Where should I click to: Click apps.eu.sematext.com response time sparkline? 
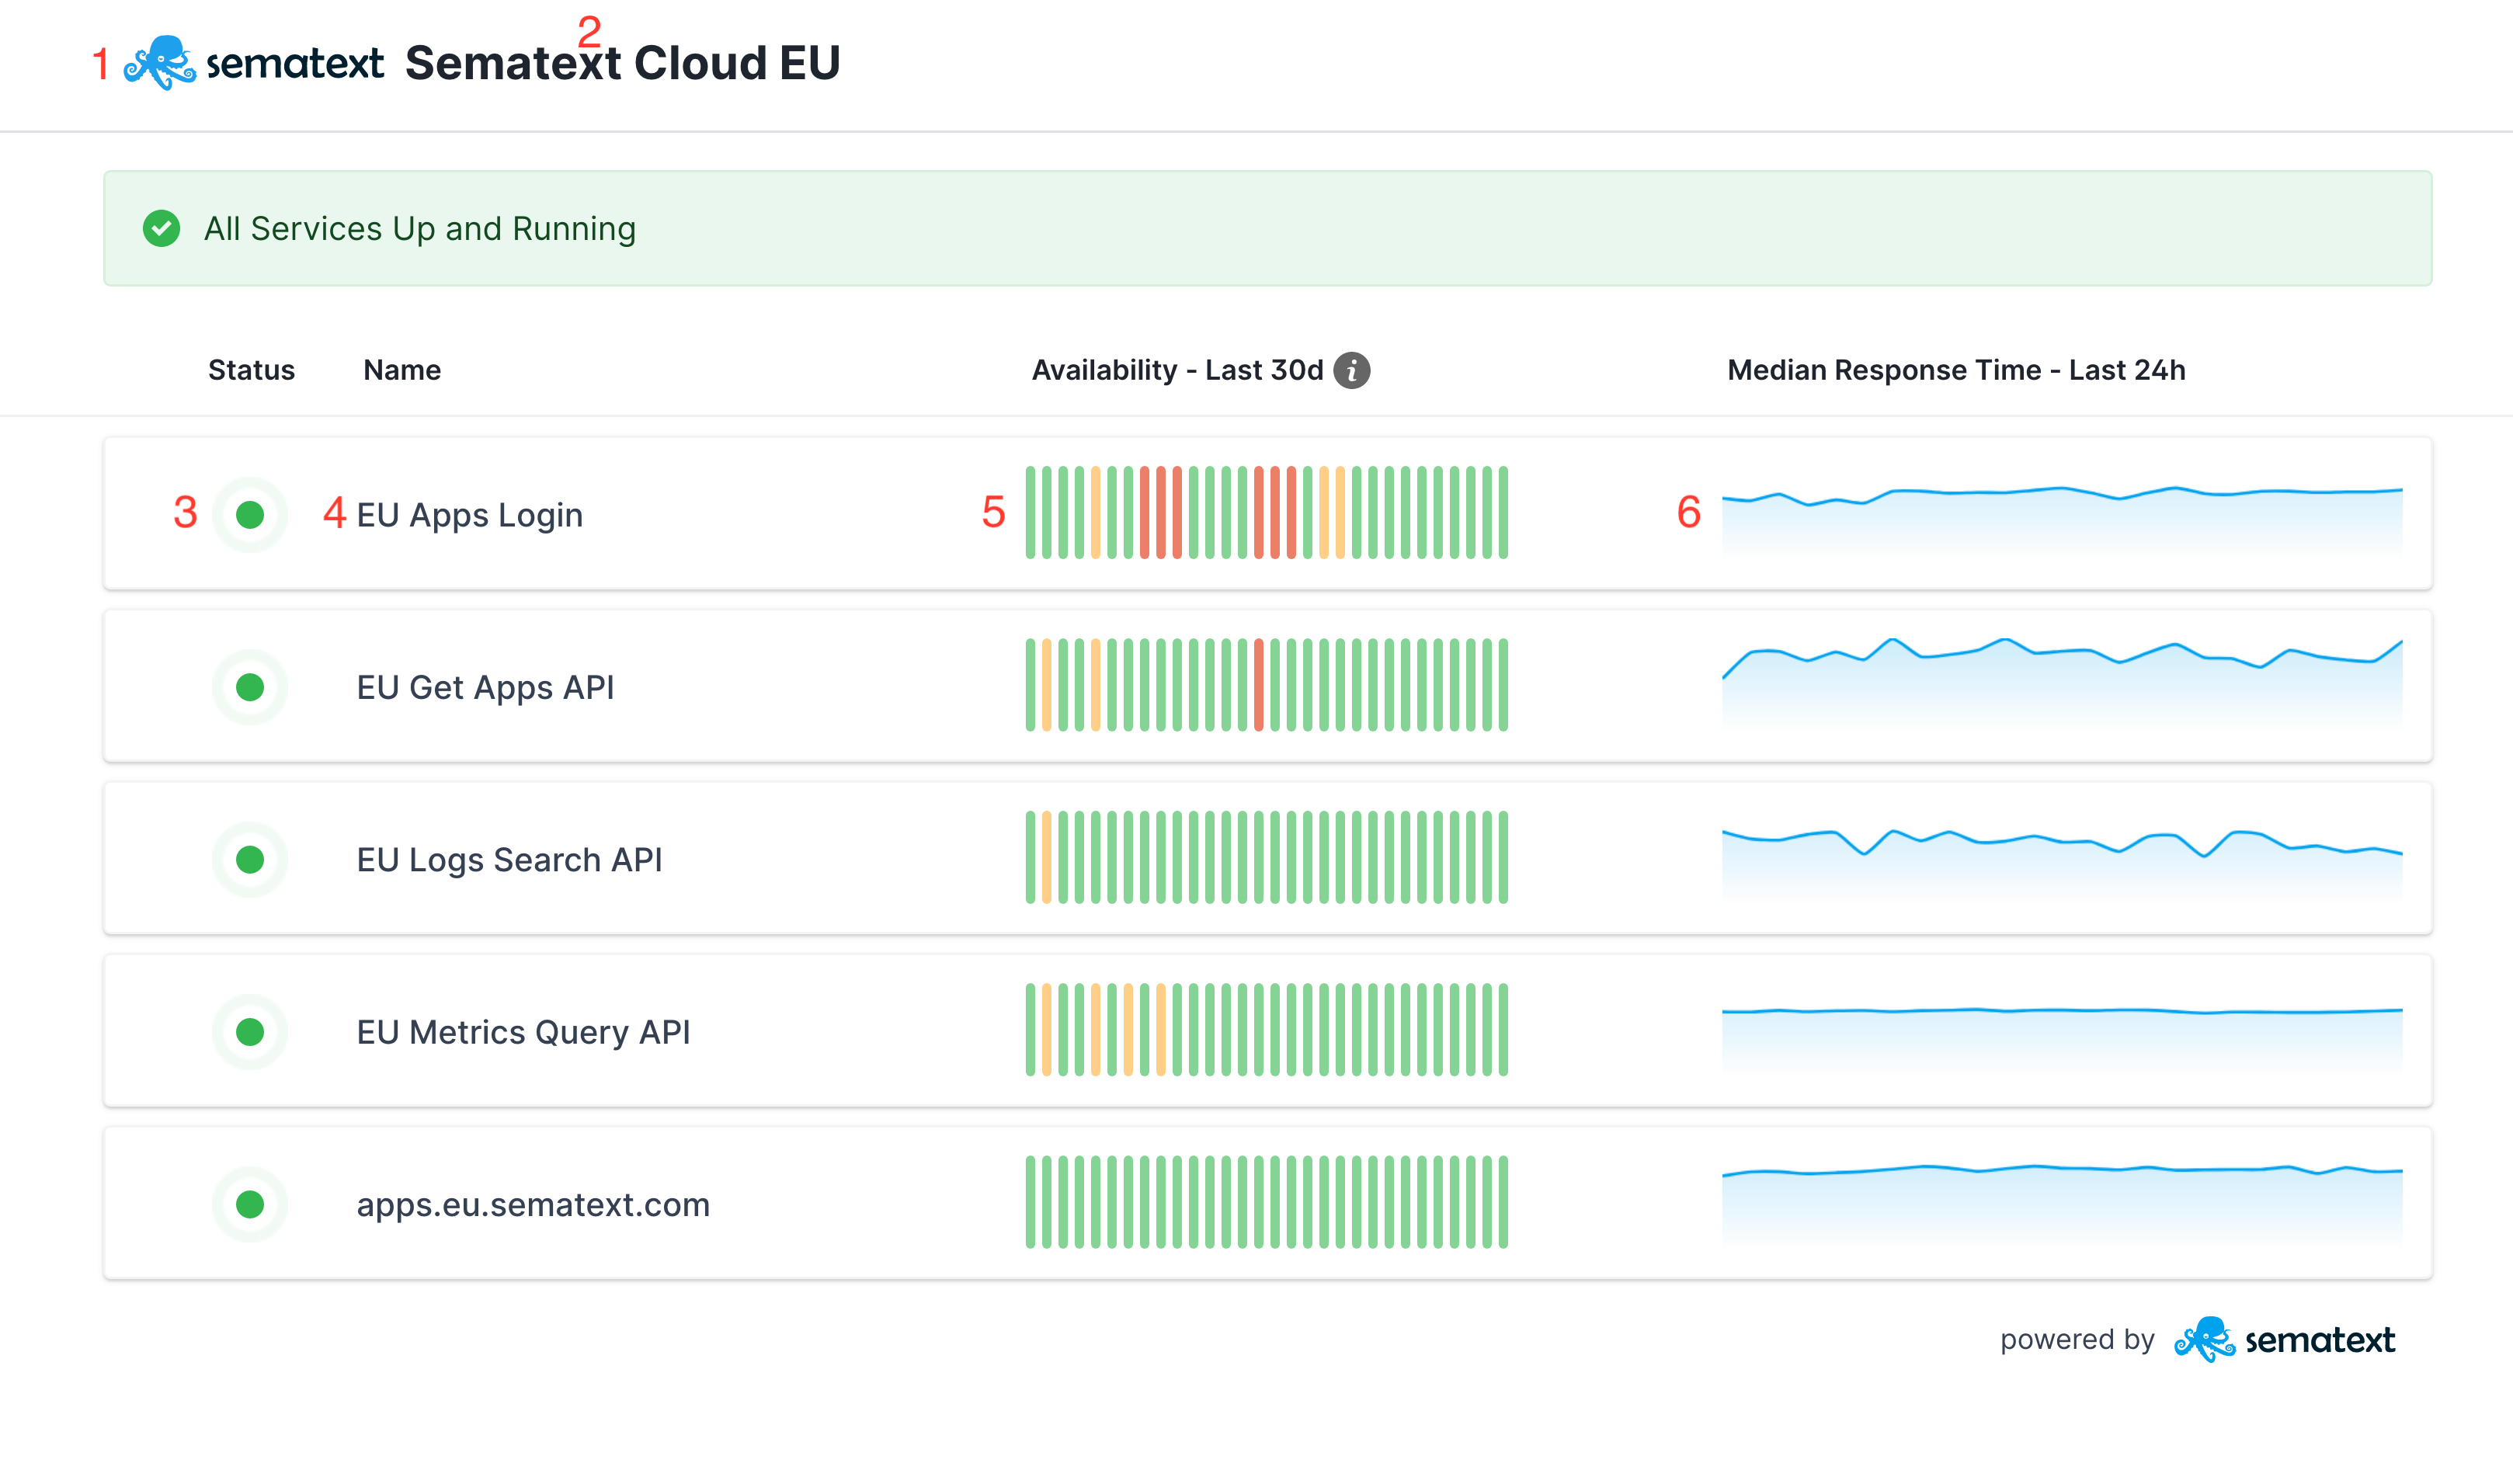pyautogui.click(x=2062, y=1206)
